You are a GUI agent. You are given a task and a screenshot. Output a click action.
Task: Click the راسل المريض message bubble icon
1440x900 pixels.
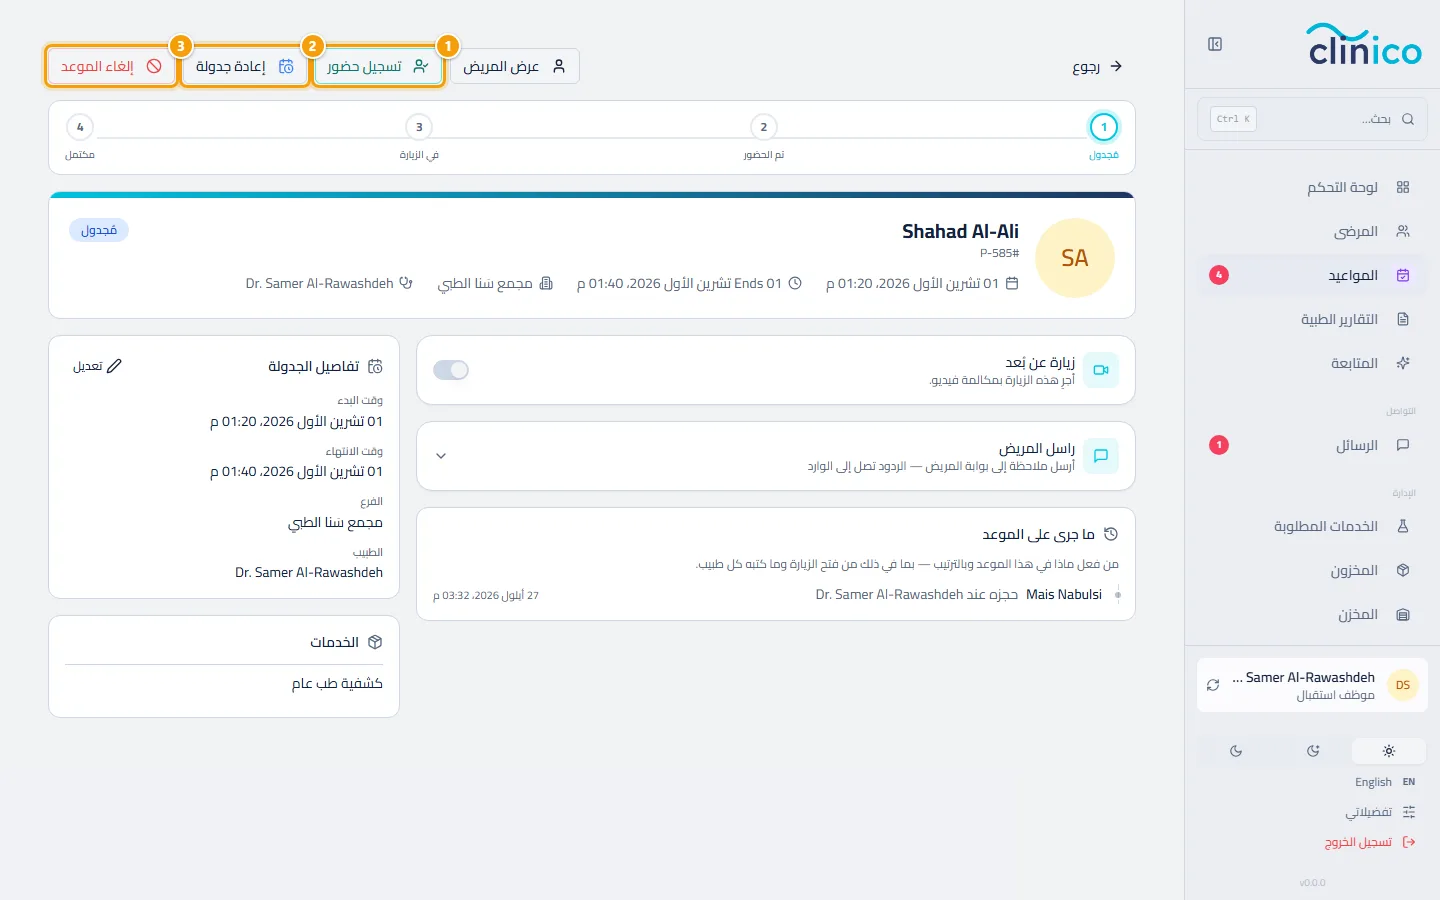pos(1101,456)
